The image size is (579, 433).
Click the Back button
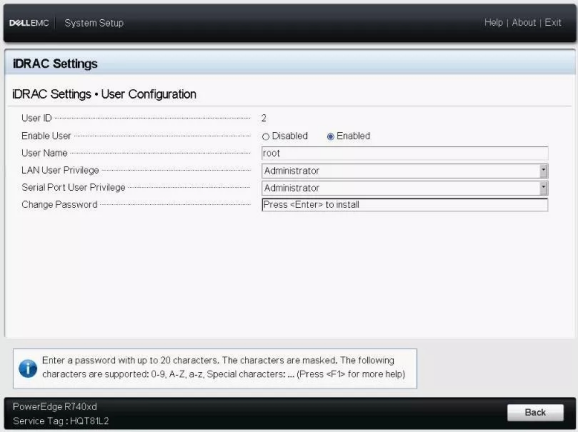click(x=535, y=412)
